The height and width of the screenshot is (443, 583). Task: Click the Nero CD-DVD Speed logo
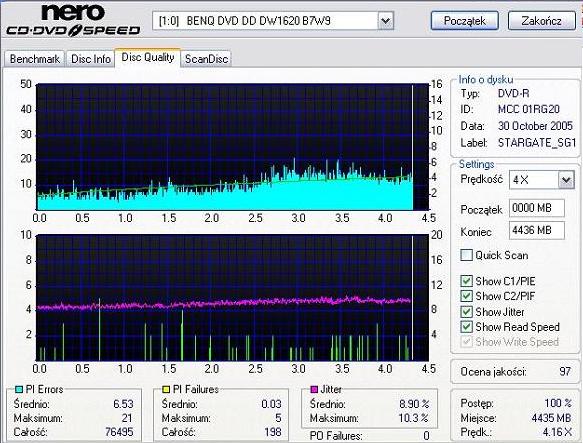(73, 20)
